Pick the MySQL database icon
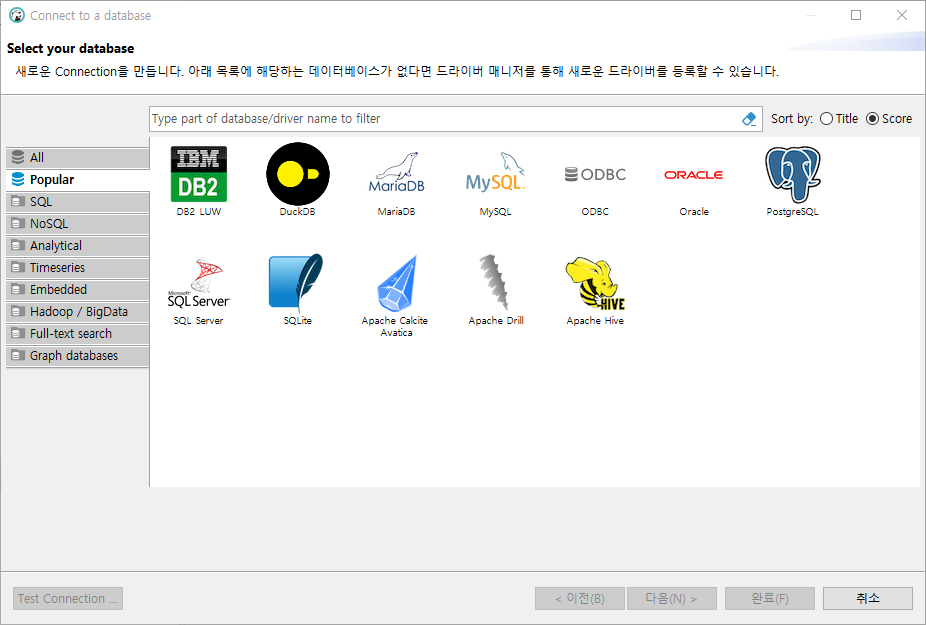The height and width of the screenshot is (625, 926). click(x=495, y=172)
